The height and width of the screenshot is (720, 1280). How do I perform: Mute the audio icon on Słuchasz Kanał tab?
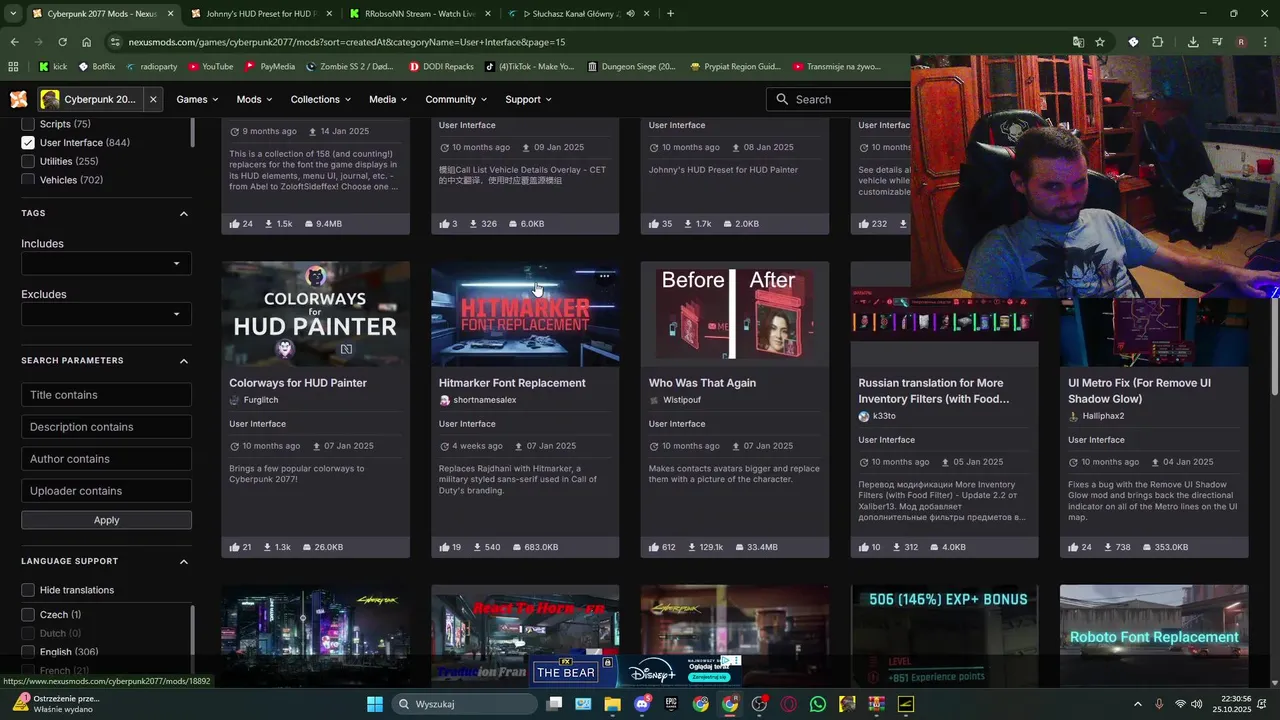pos(630,14)
